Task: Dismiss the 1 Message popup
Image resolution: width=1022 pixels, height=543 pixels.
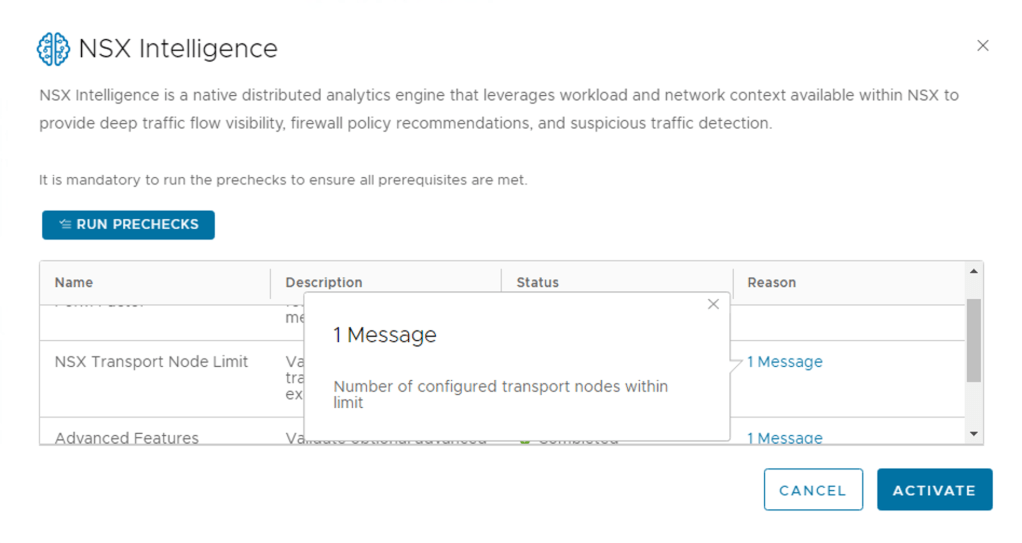Action: pyautogui.click(x=713, y=304)
